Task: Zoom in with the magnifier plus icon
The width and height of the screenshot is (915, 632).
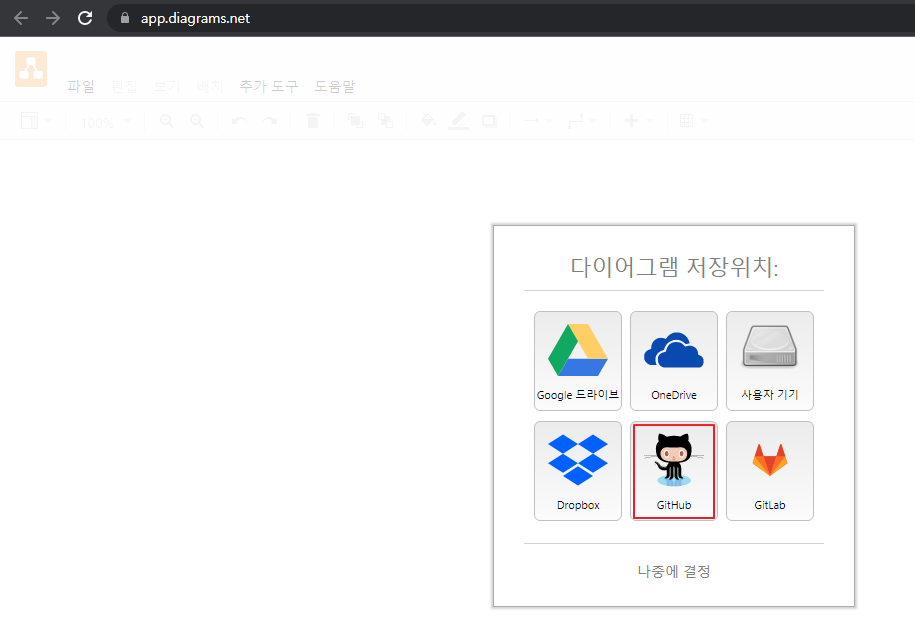Action: click(x=167, y=121)
